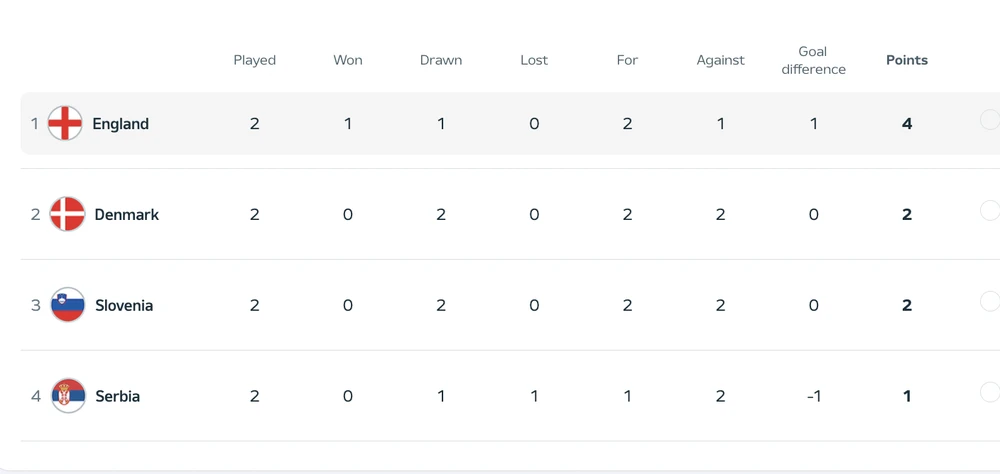Open the Denmark team link
The height and width of the screenshot is (474, 1000).
[x=126, y=214]
